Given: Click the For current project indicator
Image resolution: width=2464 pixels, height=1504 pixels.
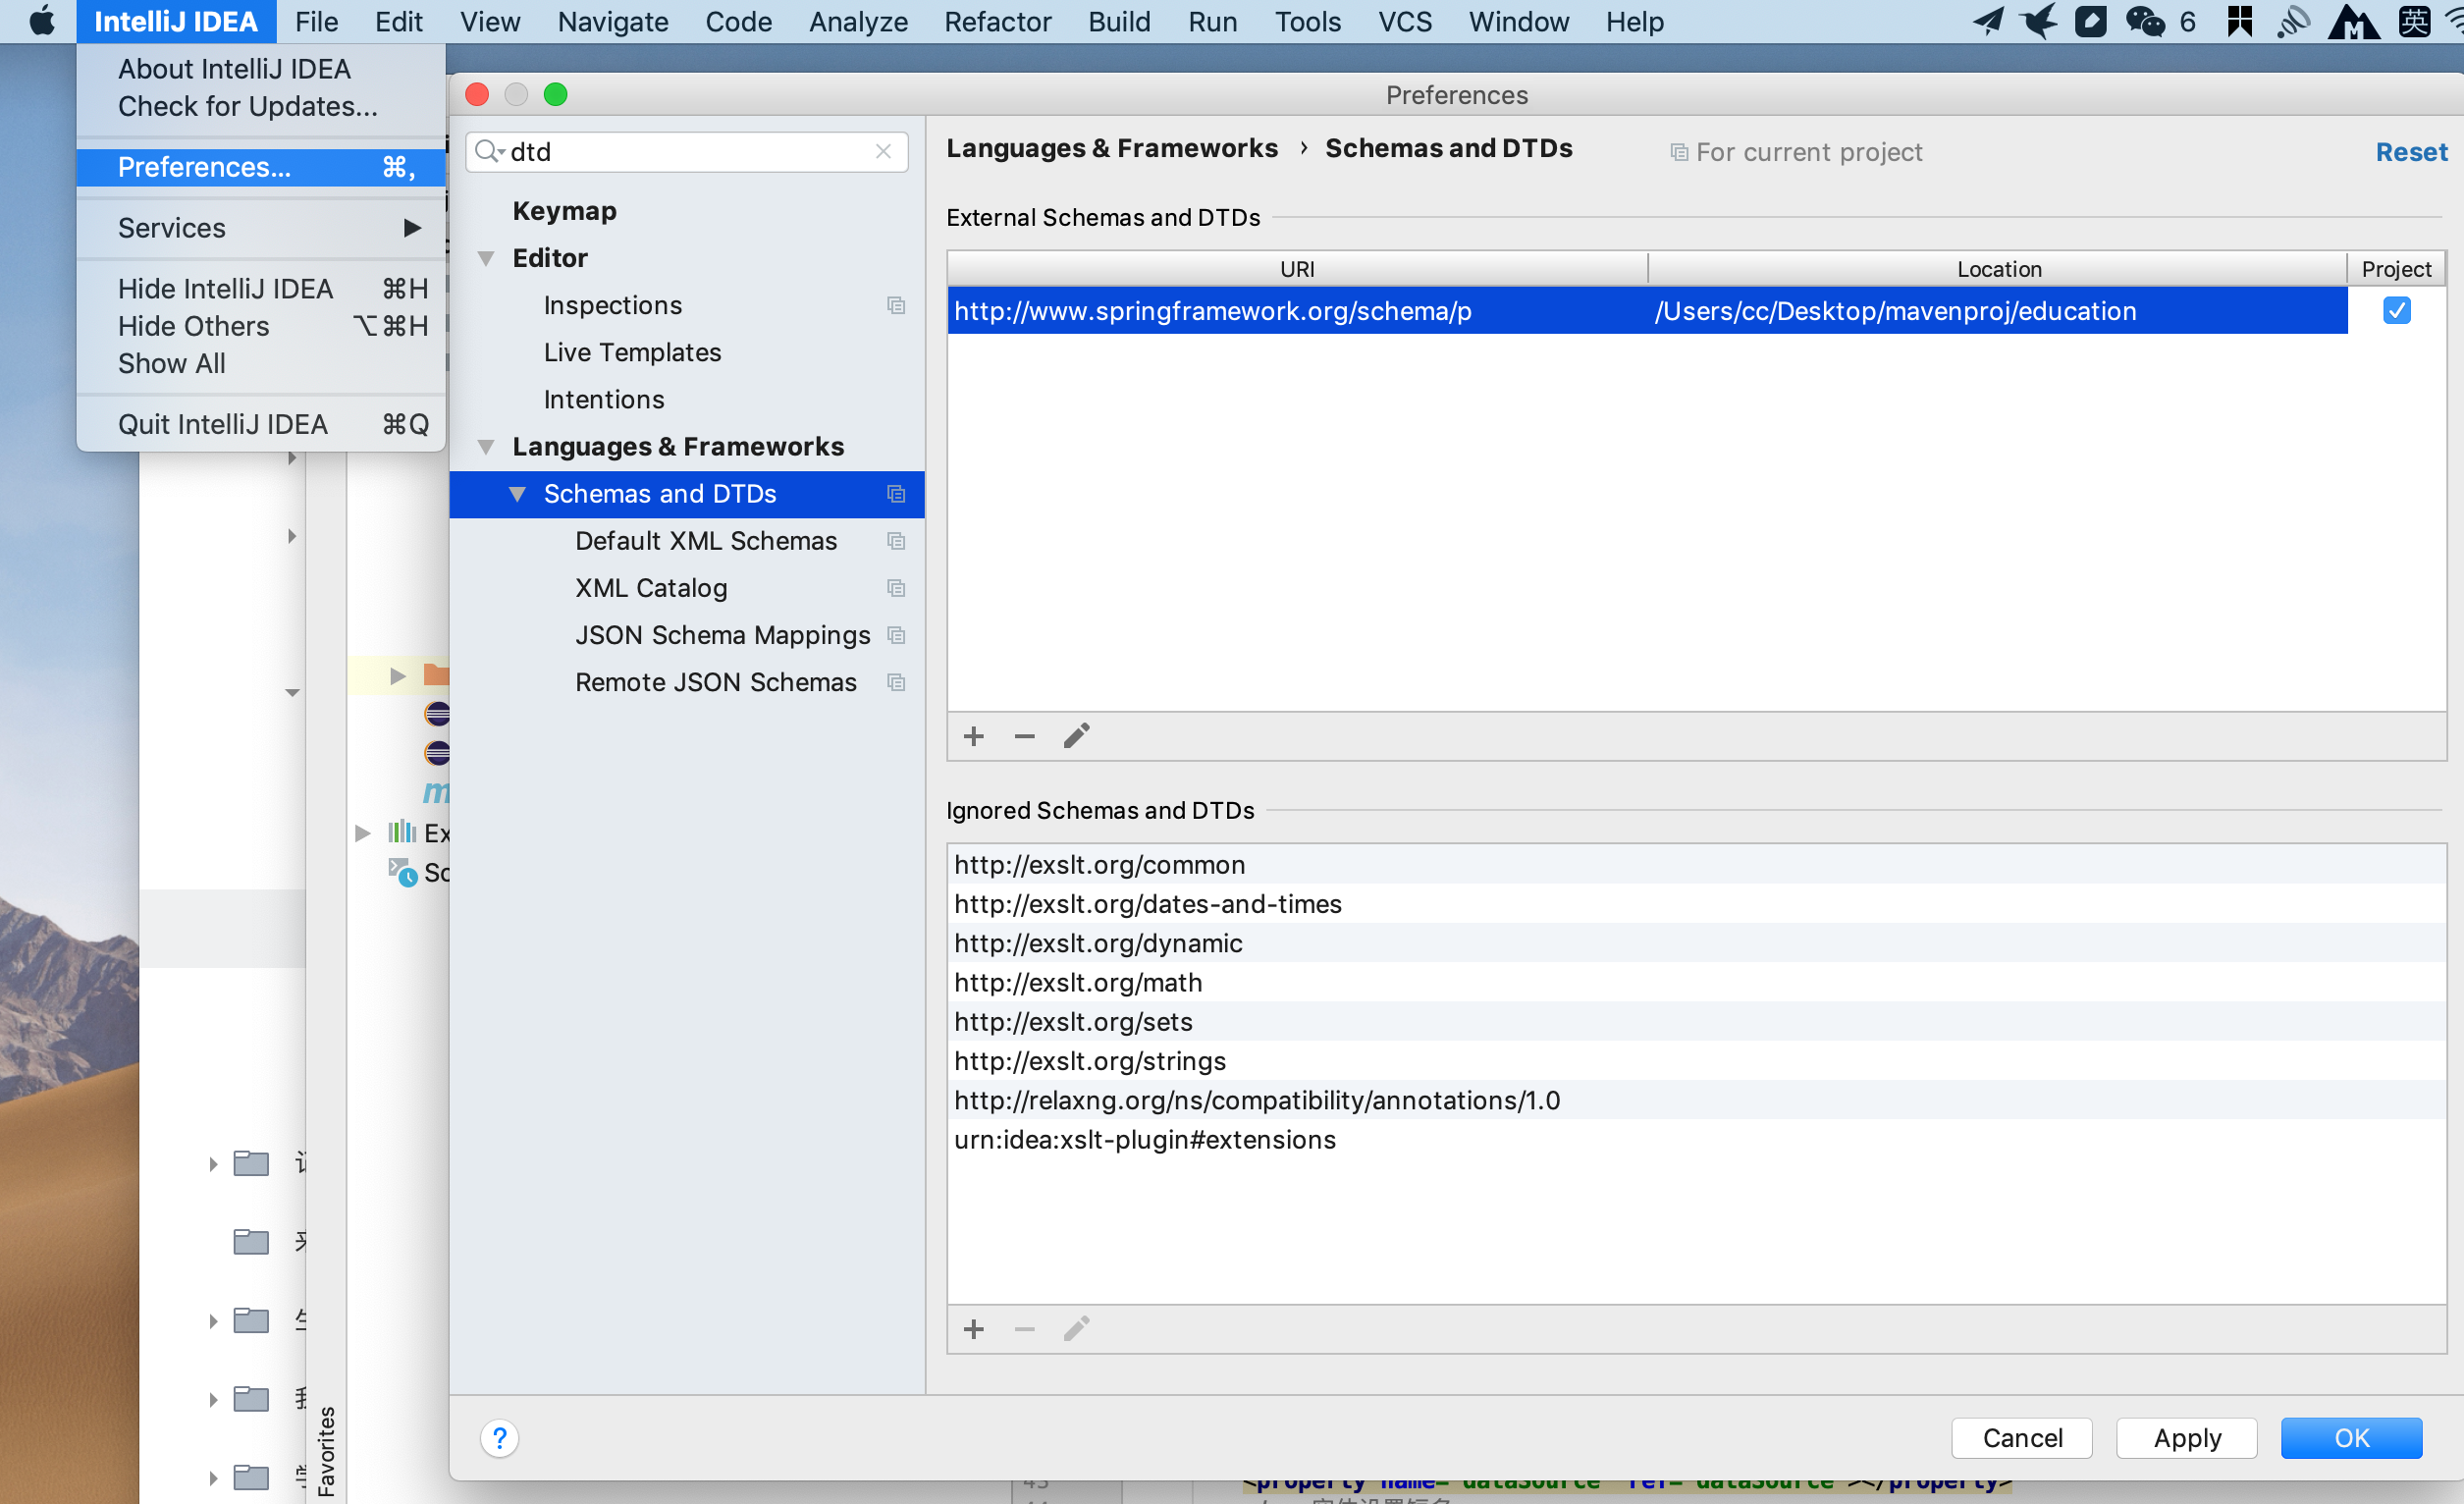Looking at the screenshot, I should pyautogui.click(x=1797, y=152).
